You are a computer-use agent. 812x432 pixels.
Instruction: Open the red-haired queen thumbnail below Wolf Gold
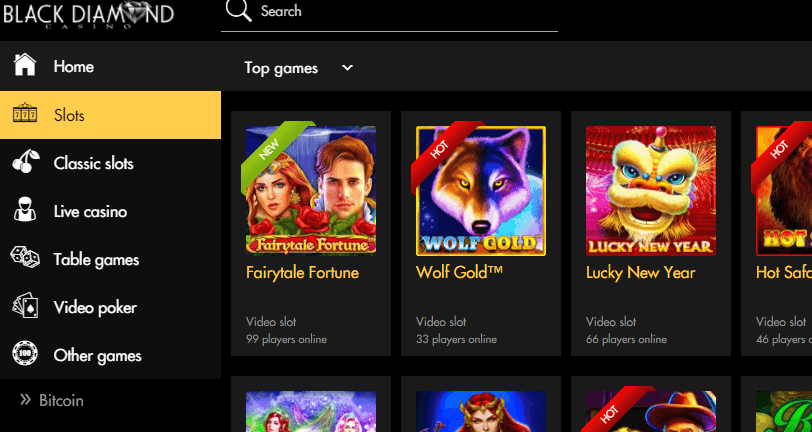coord(481,411)
